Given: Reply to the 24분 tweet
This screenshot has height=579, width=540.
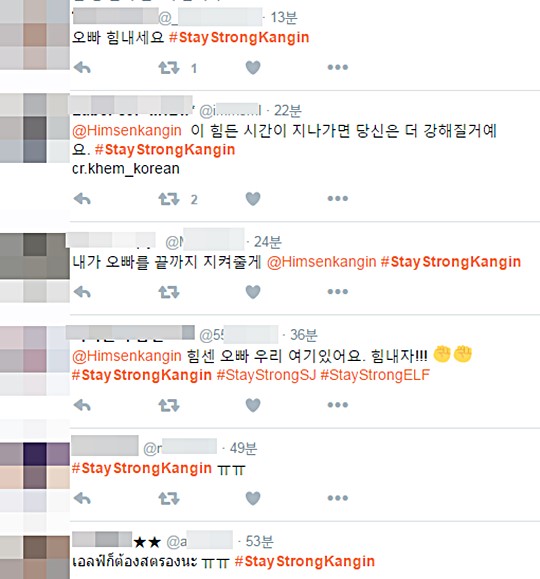Looking at the screenshot, I should [x=82, y=292].
